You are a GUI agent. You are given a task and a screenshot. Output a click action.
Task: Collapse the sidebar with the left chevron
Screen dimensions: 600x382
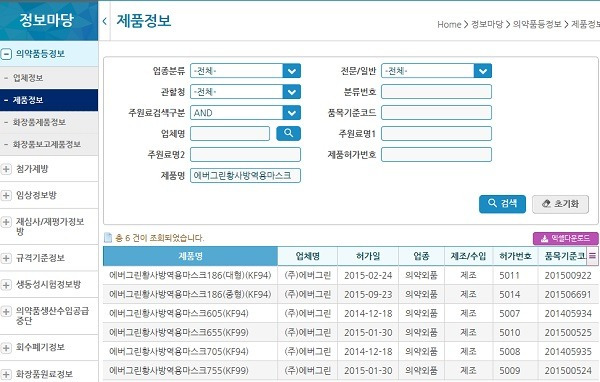point(104,21)
